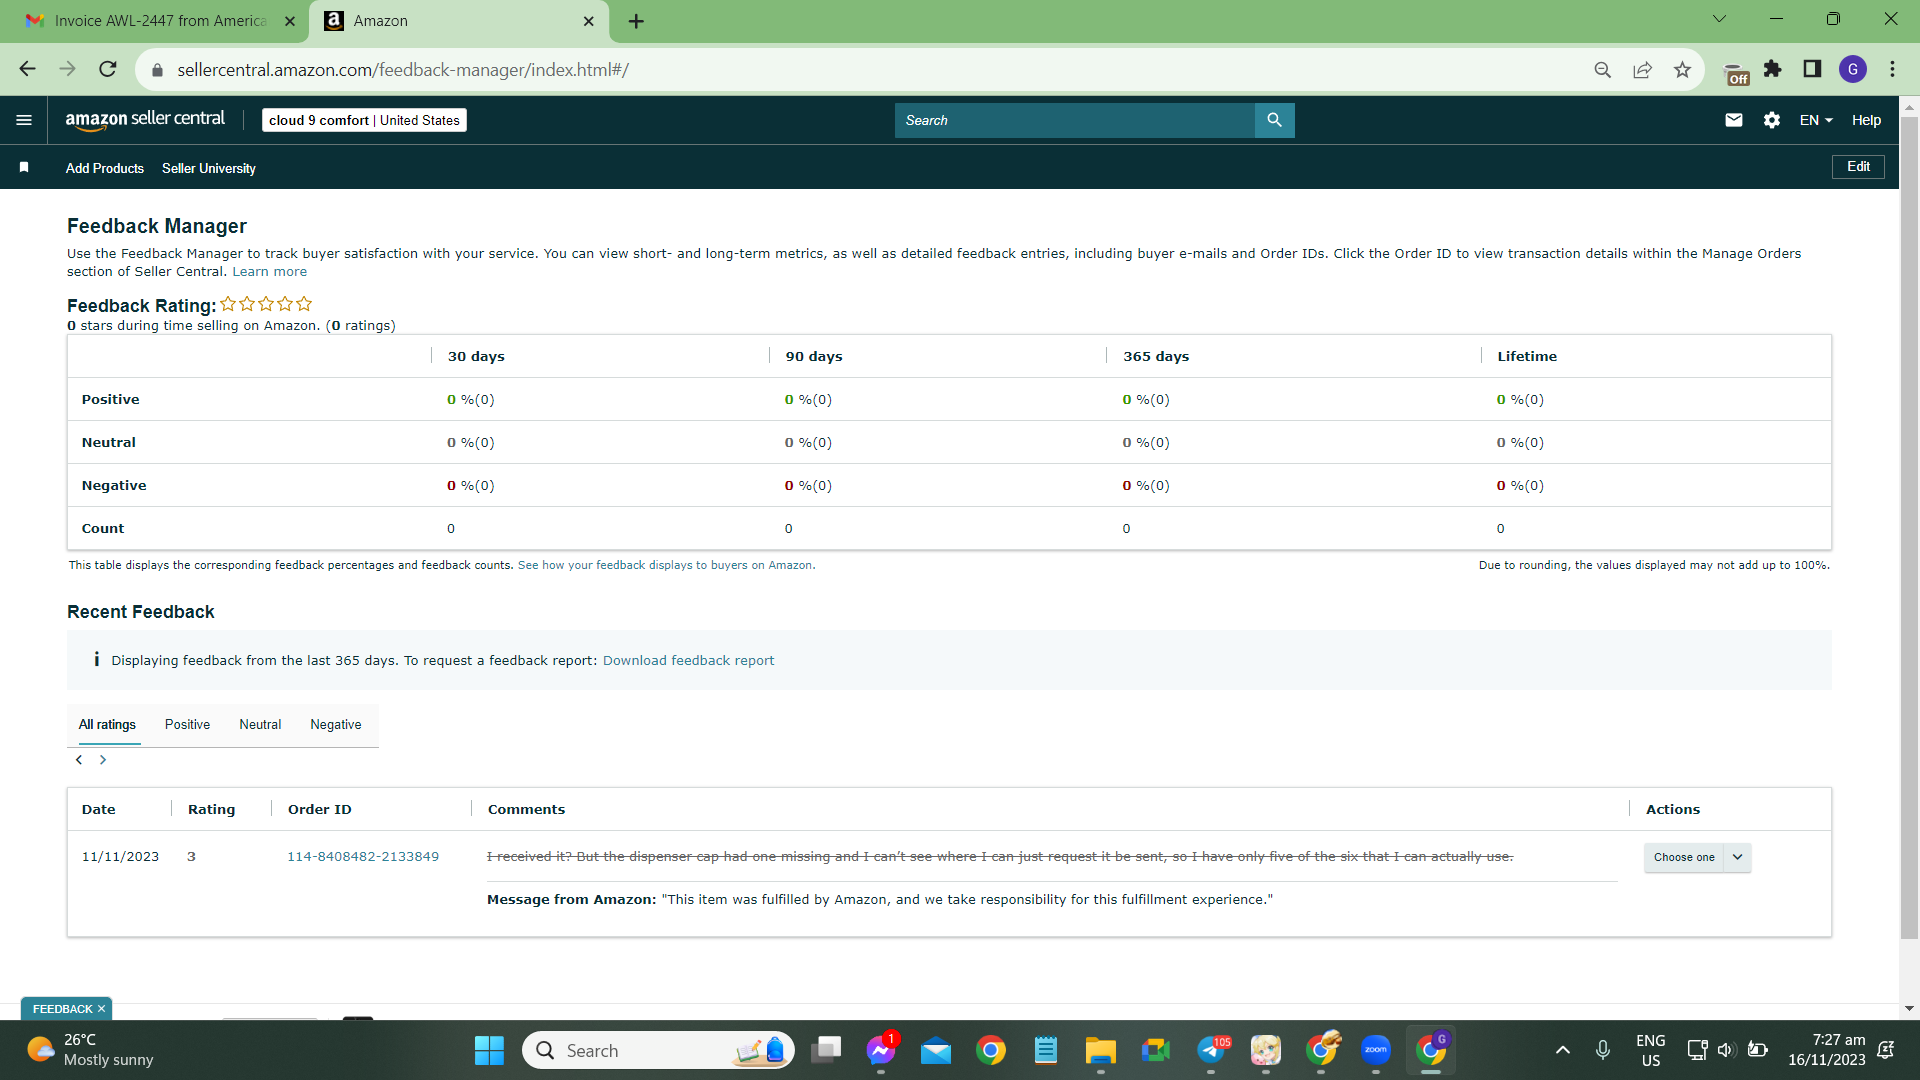Open the volume control in system tray
Image resolution: width=1920 pixels, height=1080 pixels.
[x=1725, y=1050]
